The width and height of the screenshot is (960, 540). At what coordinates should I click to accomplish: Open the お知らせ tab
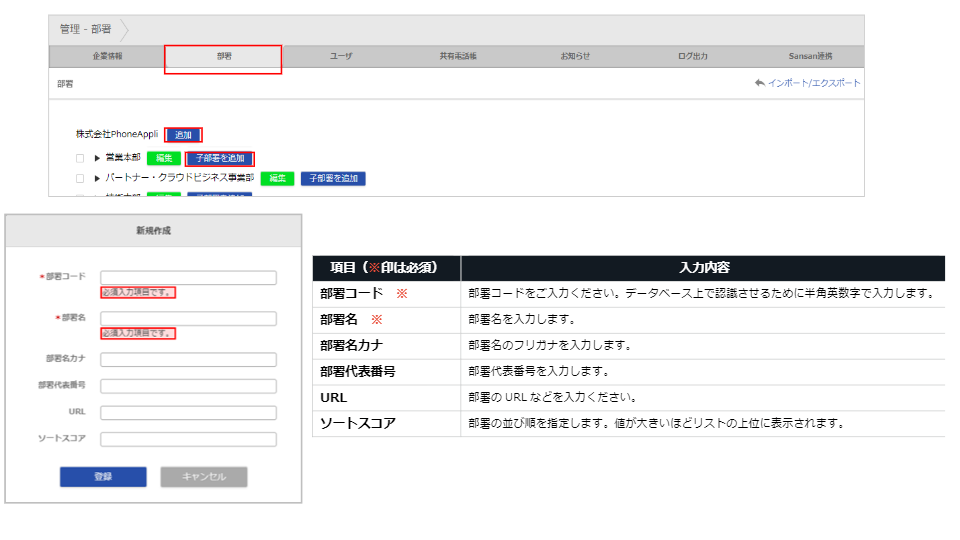575,56
